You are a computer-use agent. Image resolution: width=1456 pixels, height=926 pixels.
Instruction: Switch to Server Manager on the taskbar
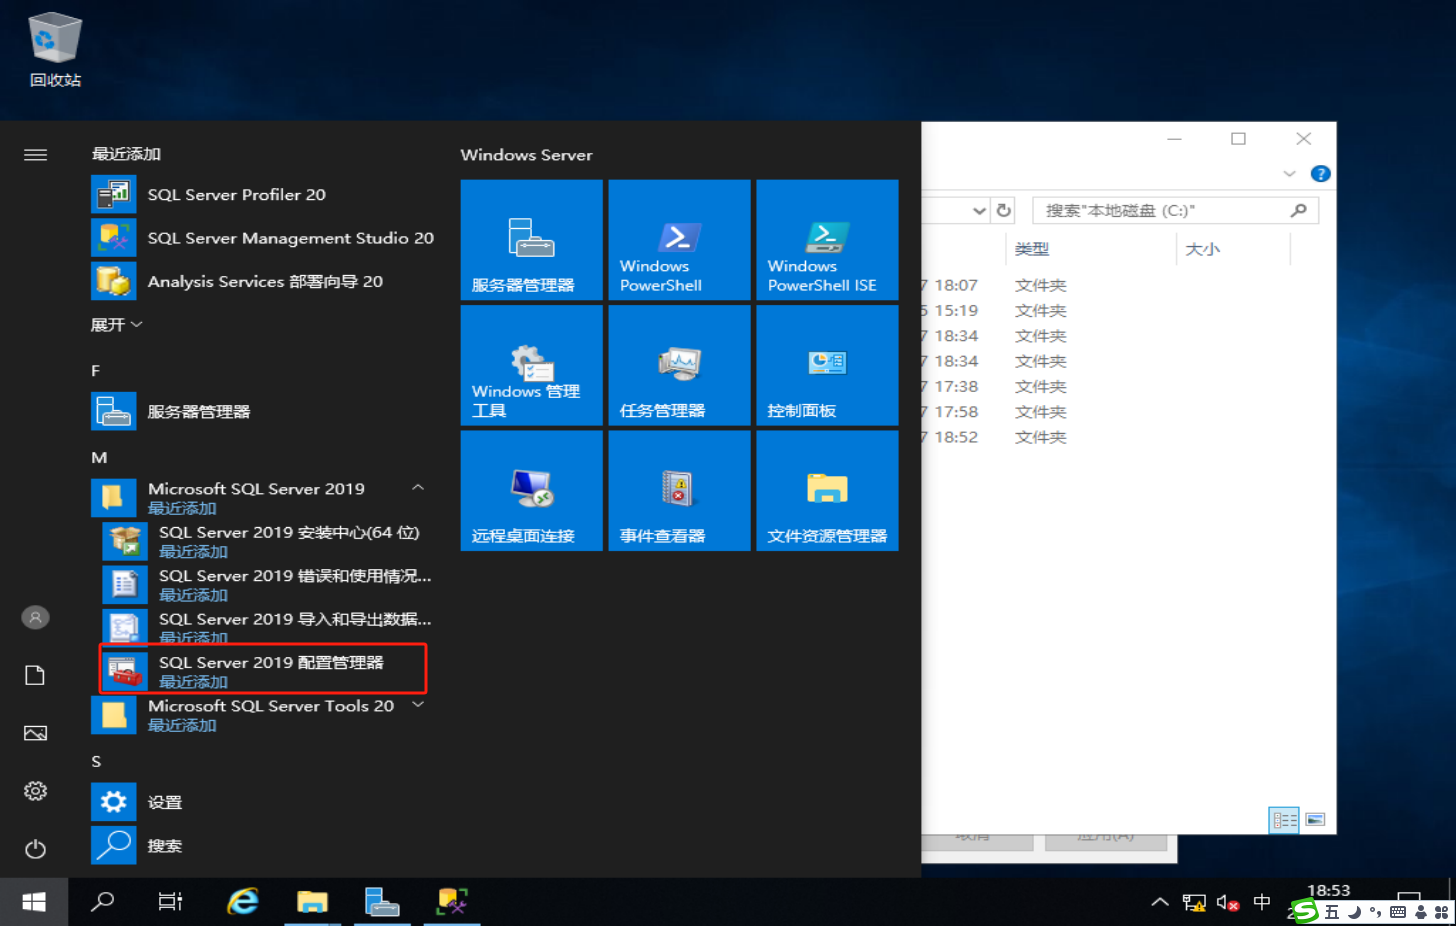[382, 902]
